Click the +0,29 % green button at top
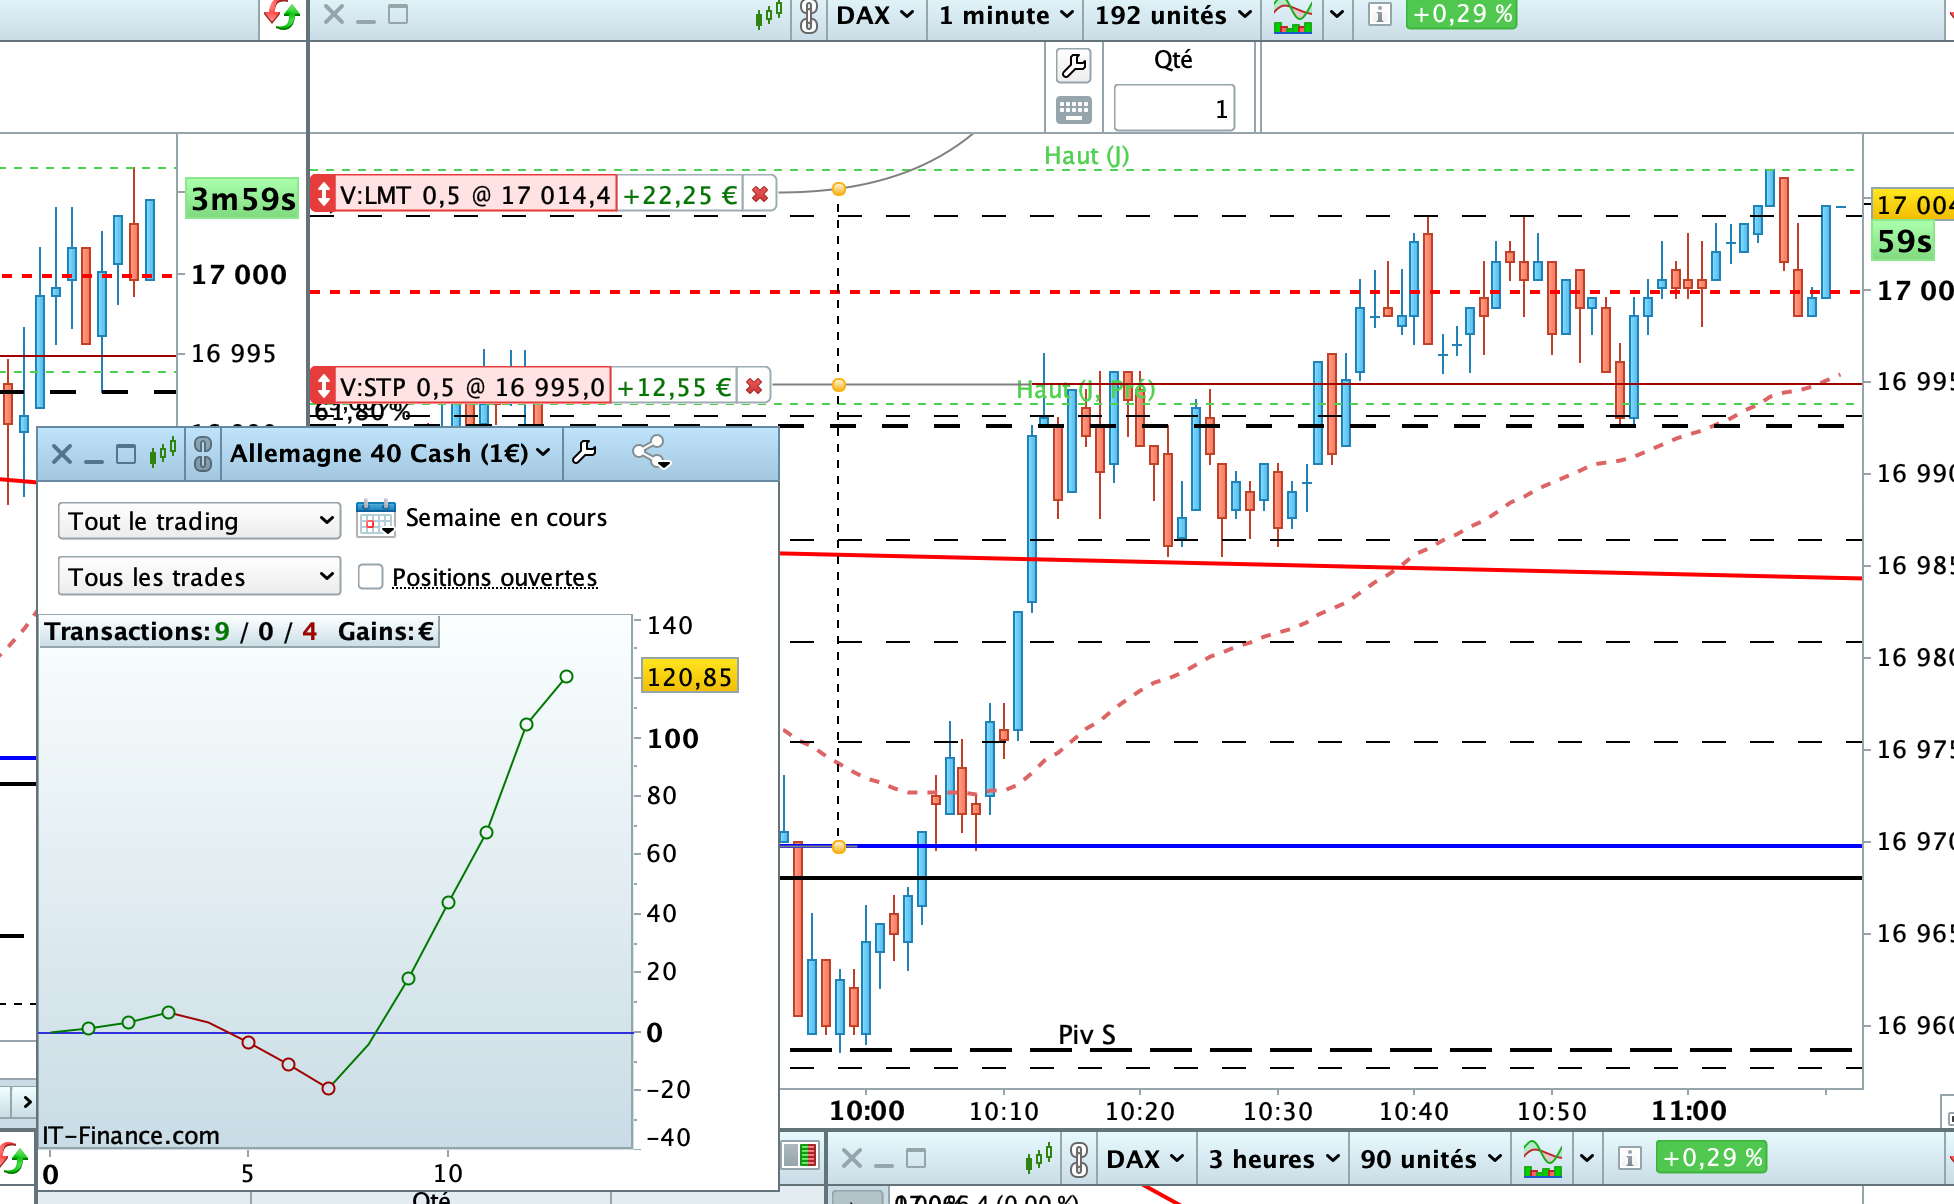This screenshot has width=1954, height=1204. point(1461,15)
